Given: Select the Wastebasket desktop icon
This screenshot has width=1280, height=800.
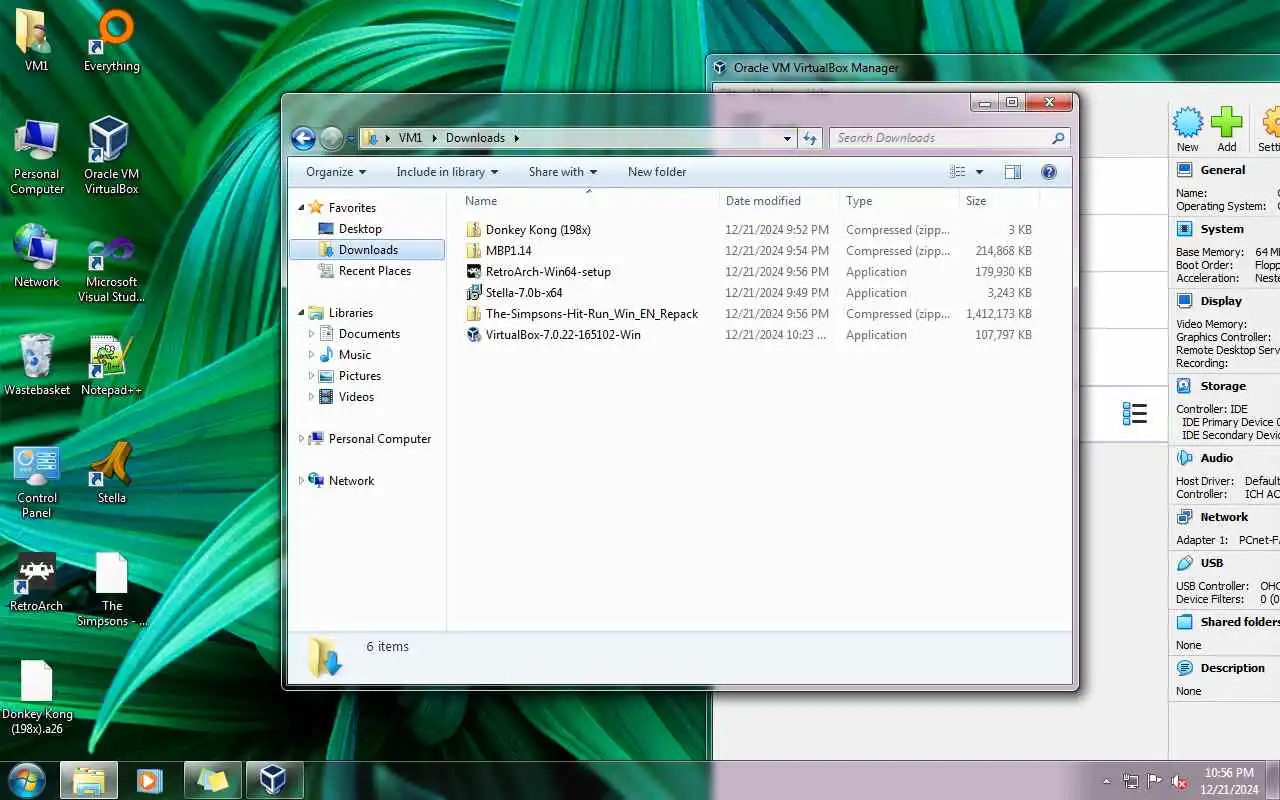Looking at the screenshot, I should click(x=37, y=365).
